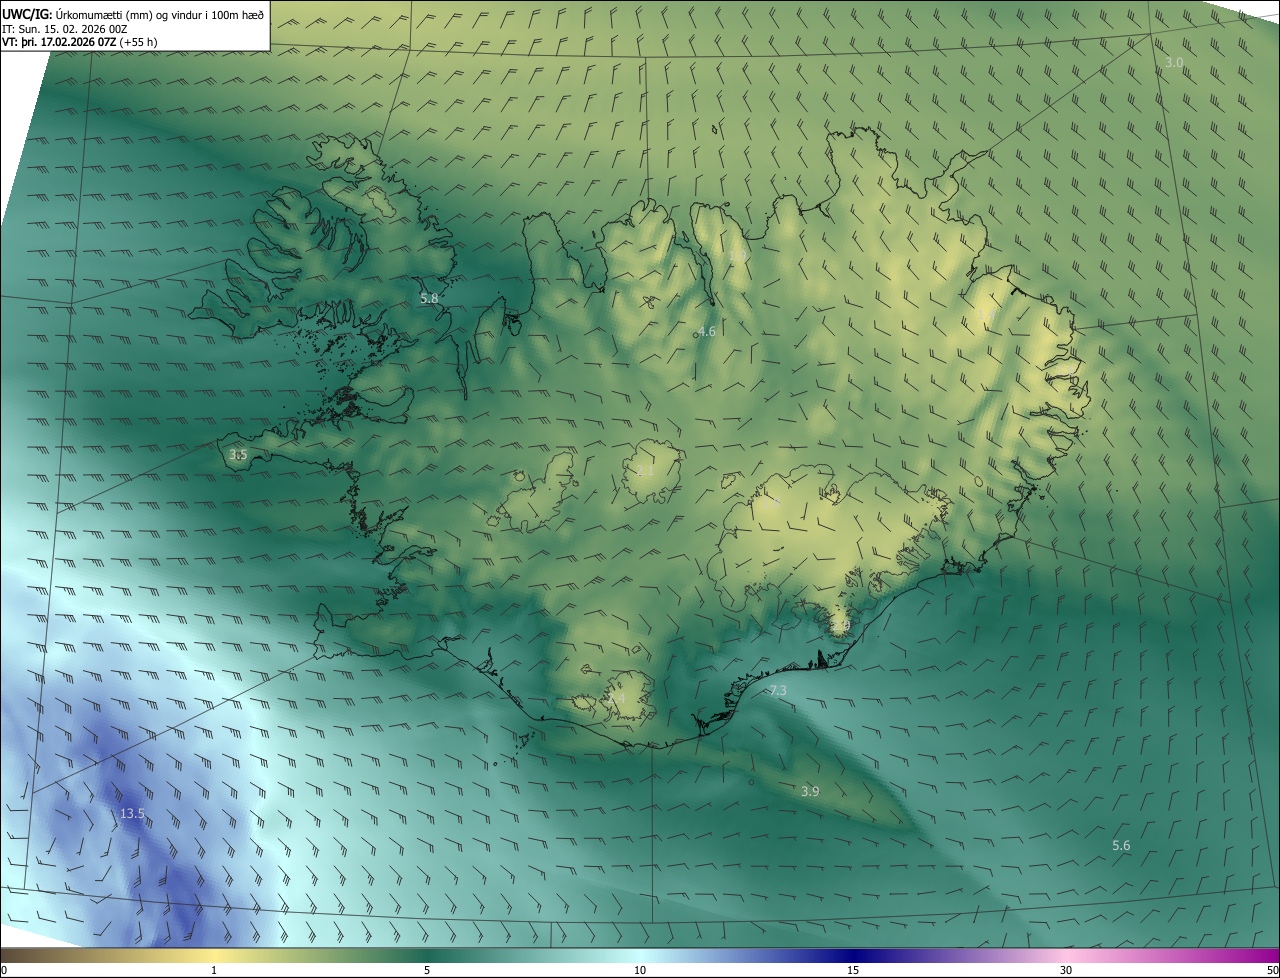Click the faint 2.1 label on Hofsjökull glacier

[x=645, y=471]
